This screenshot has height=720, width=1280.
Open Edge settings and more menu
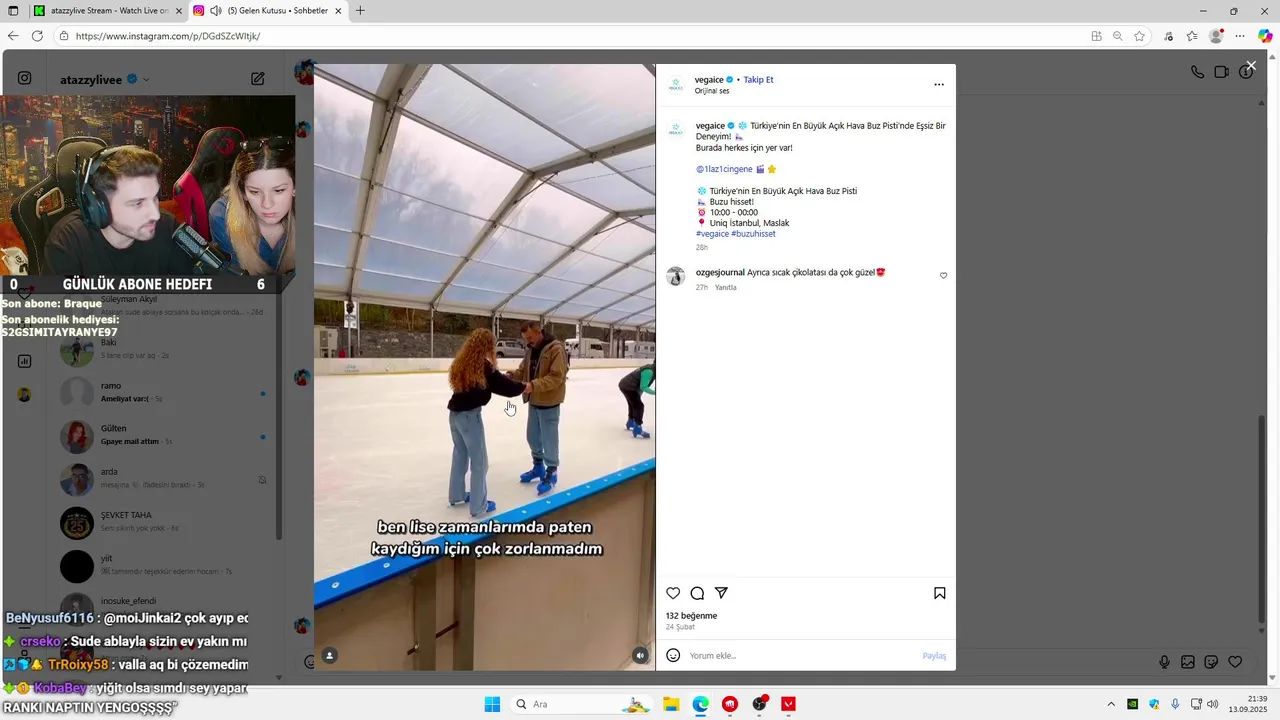pyautogui.click(x=1241, y=36)
